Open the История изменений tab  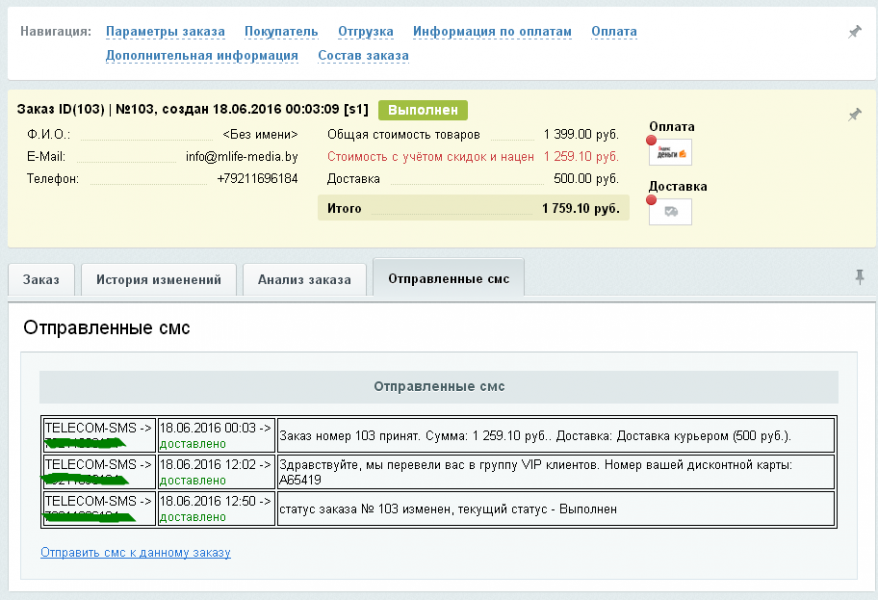[158, 280]
